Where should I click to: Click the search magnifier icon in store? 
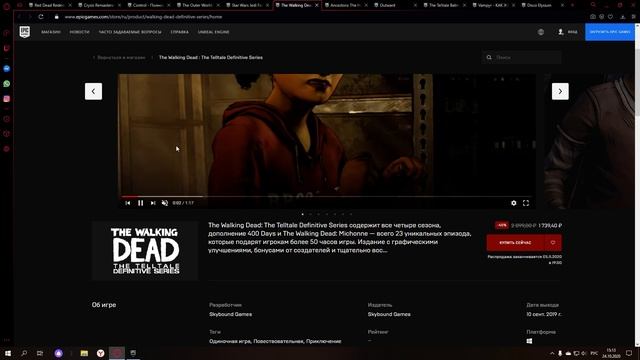pyautogui.click(x=489, y=58)
